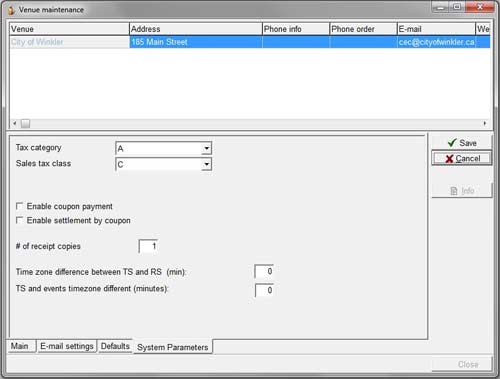Switch to the Main tab
Screen dimensions: 500x379
(x=21, y=346)
